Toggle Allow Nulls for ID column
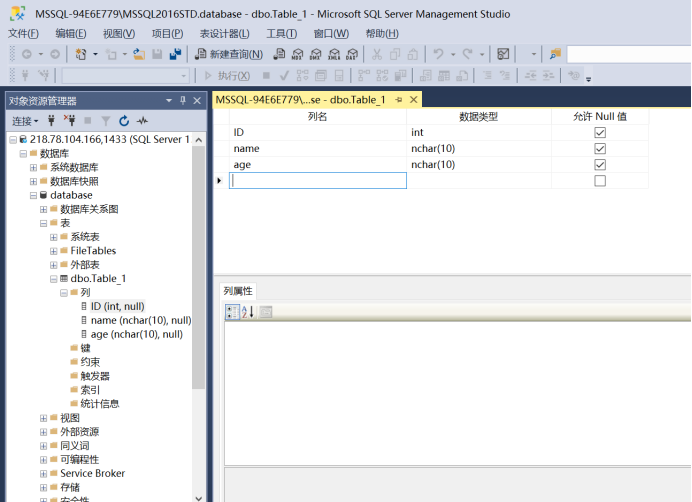The image size is (692, 502). [x=600, y=132]
